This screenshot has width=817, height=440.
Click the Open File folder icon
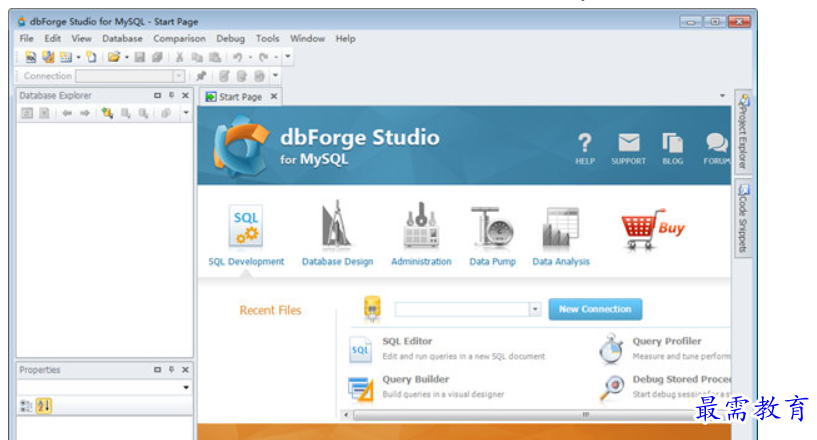coord(114,57)
